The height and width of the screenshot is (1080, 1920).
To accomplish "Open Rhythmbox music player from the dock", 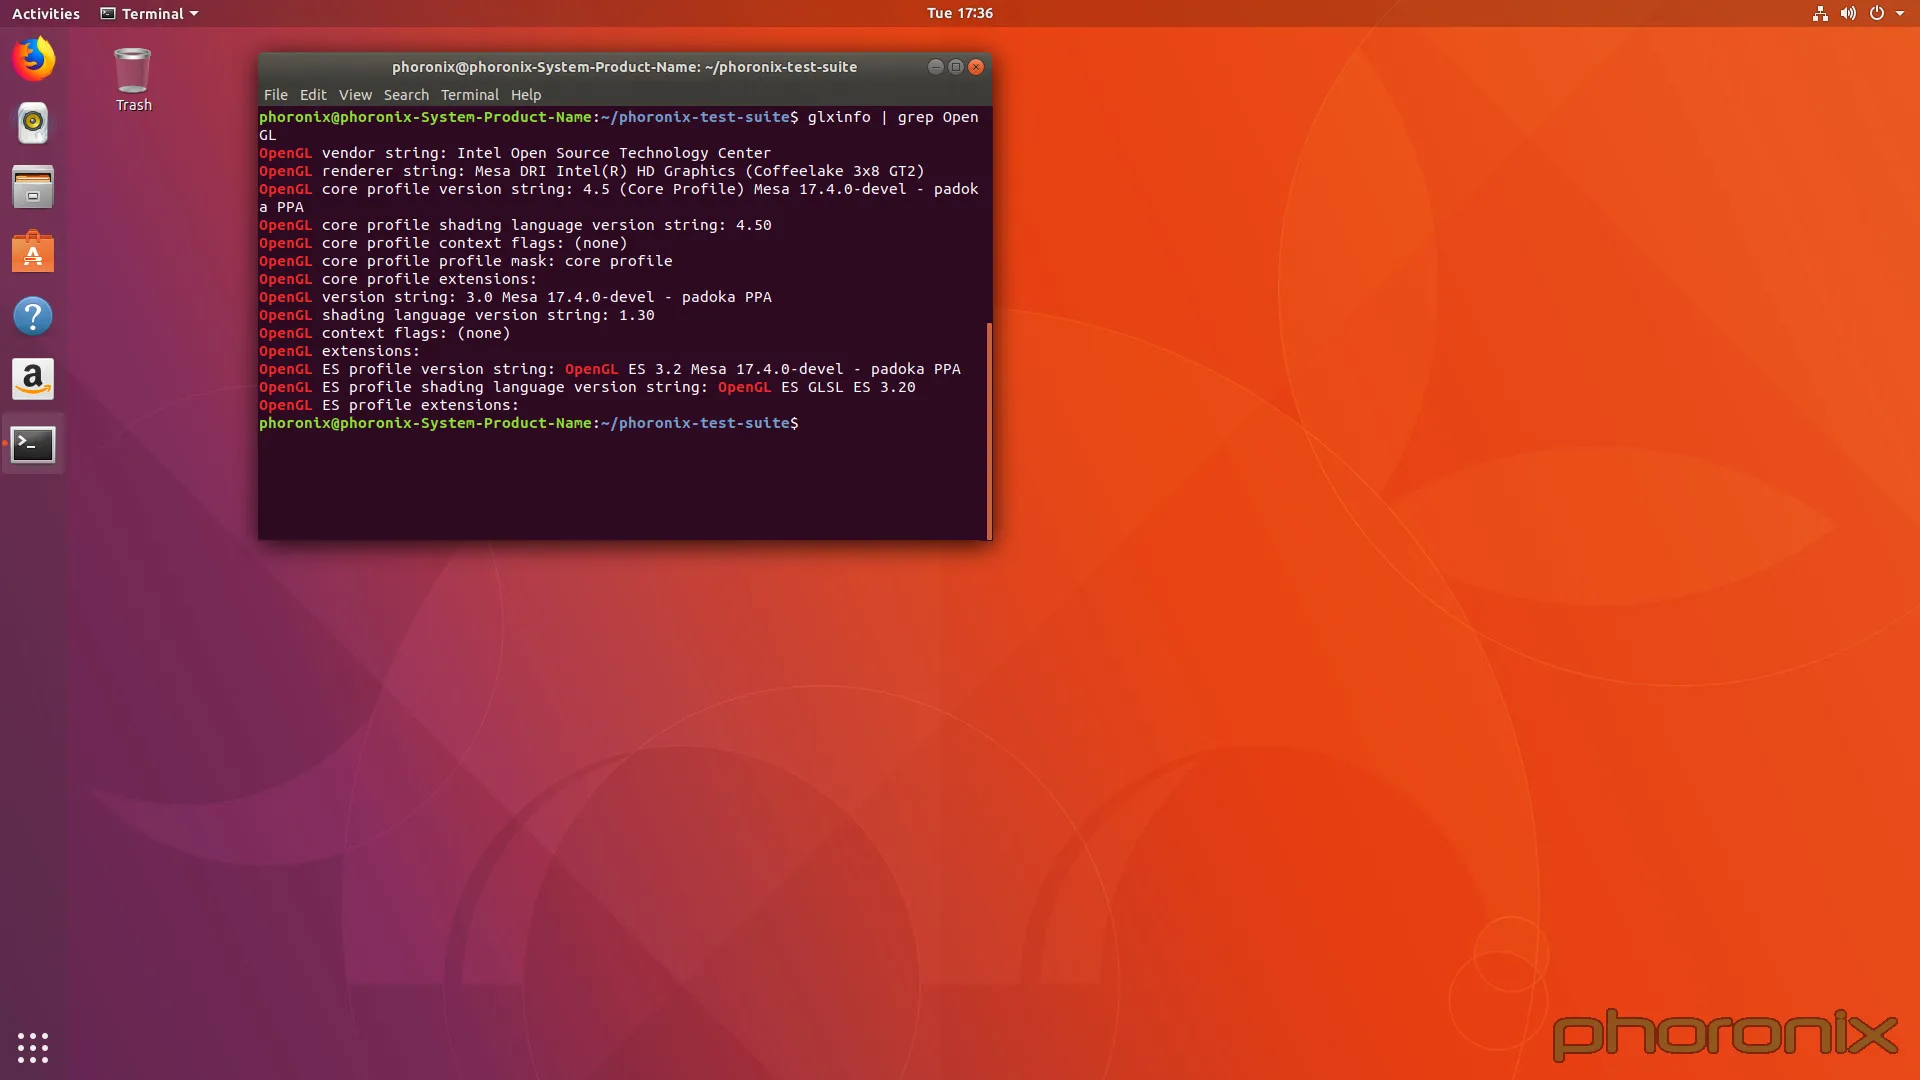I will [x=33, y=123].
